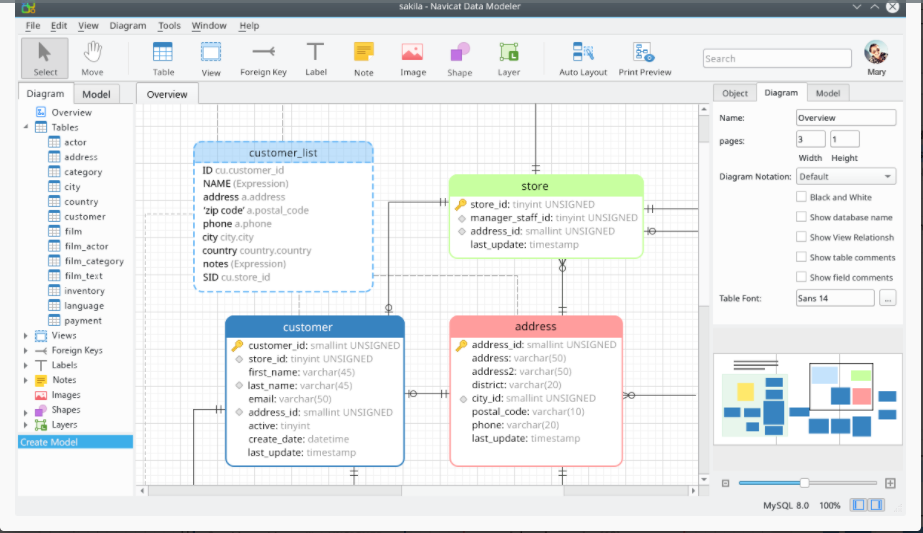The height and width of the screenshot is (533, 923).
Task: Expand the Views tree node
Action: point(26,336)
